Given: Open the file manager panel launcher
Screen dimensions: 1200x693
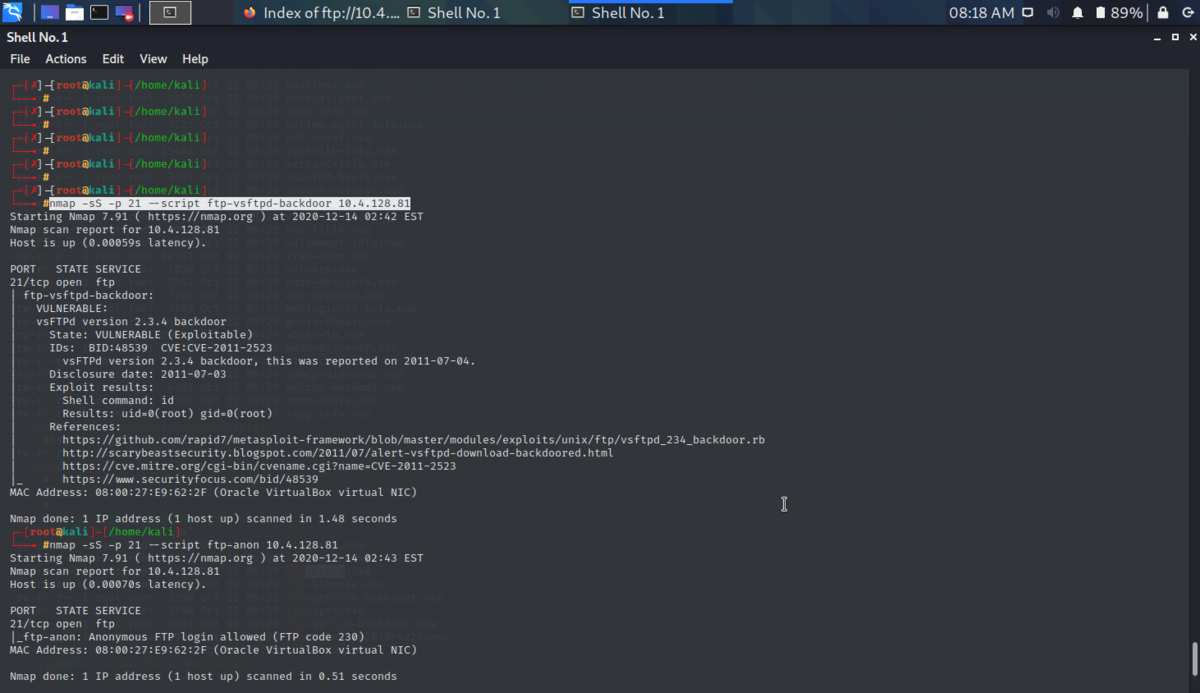Looking at the screenshot, I should [x=73, y=13].
